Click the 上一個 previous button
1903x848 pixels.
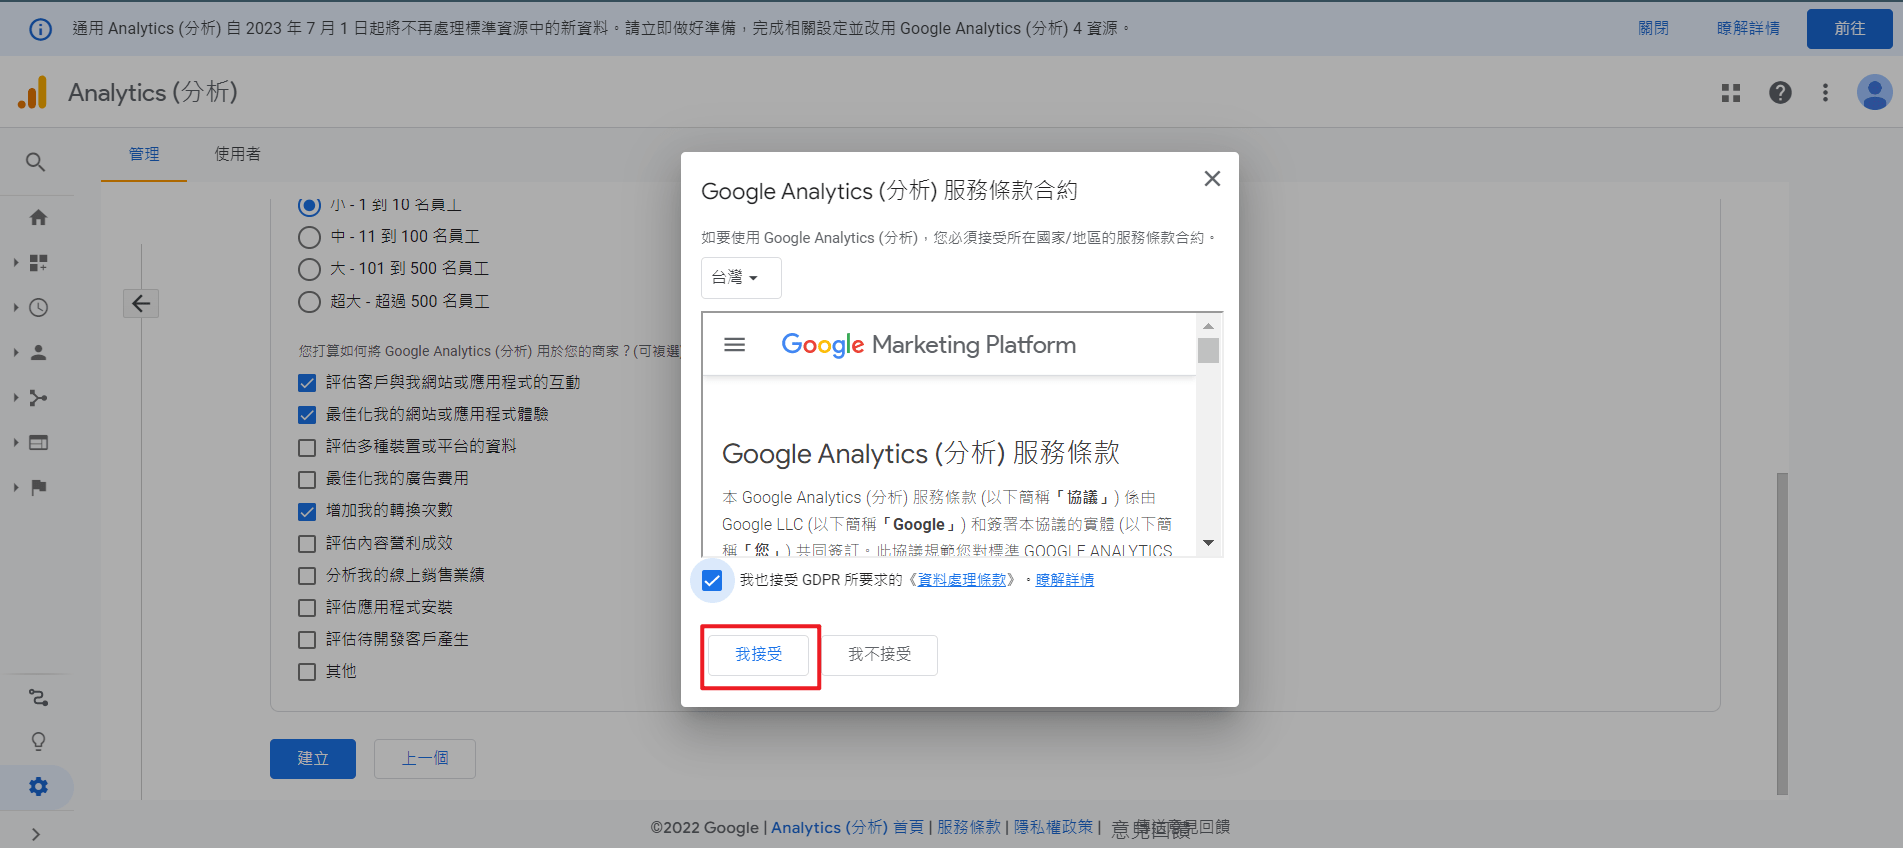tap(425, 759)
